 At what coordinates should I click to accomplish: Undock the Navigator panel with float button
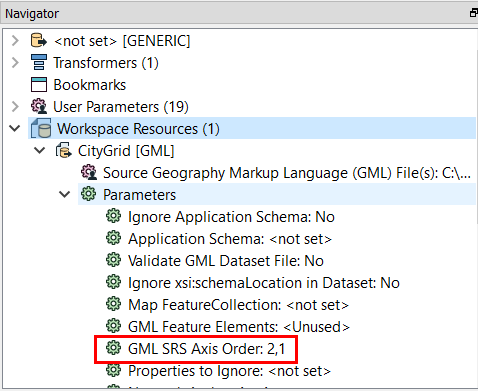[473, 13]
